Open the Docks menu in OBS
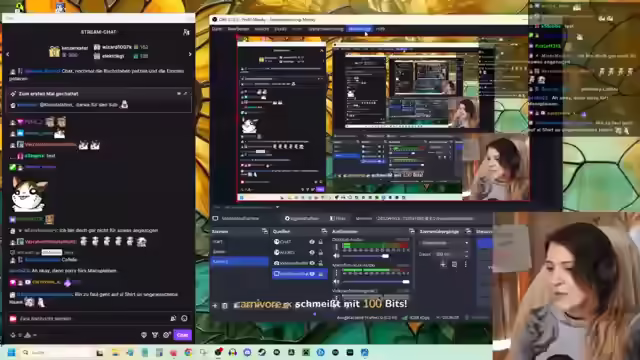This screenshot has height=360, width=640. point(280,29)
